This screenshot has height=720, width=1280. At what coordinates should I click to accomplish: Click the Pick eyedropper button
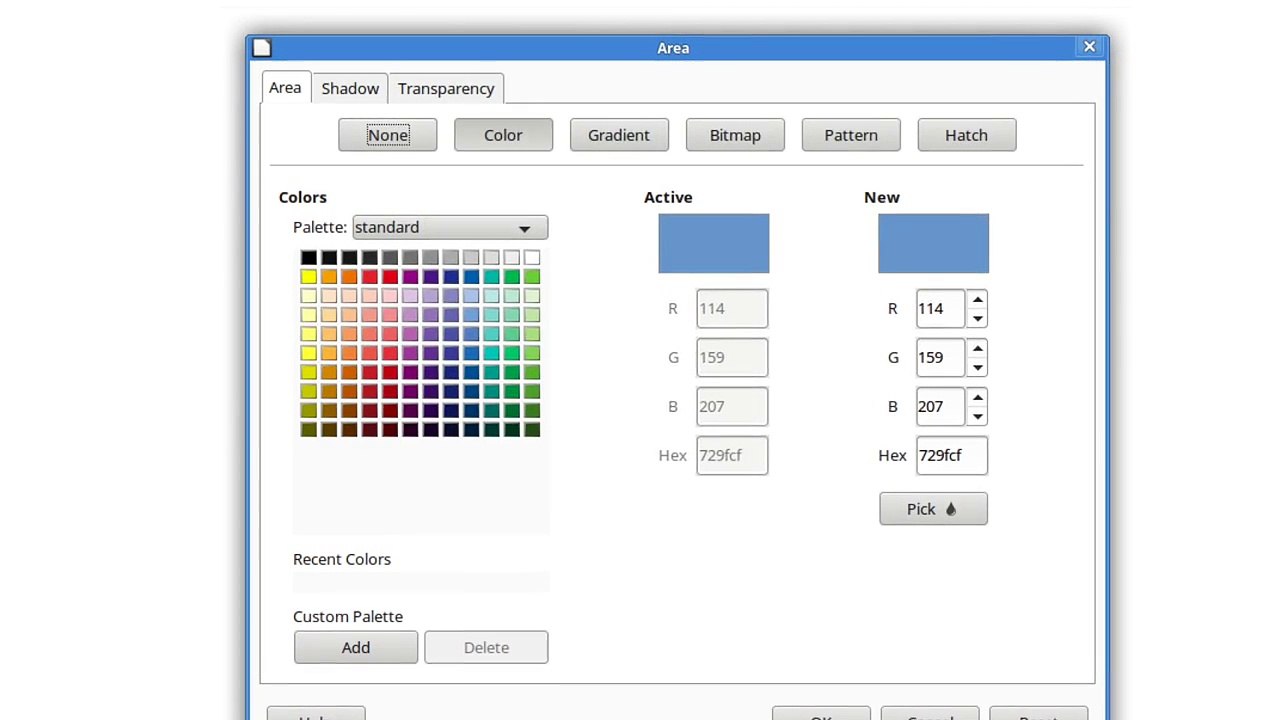(x=933, y=509)
